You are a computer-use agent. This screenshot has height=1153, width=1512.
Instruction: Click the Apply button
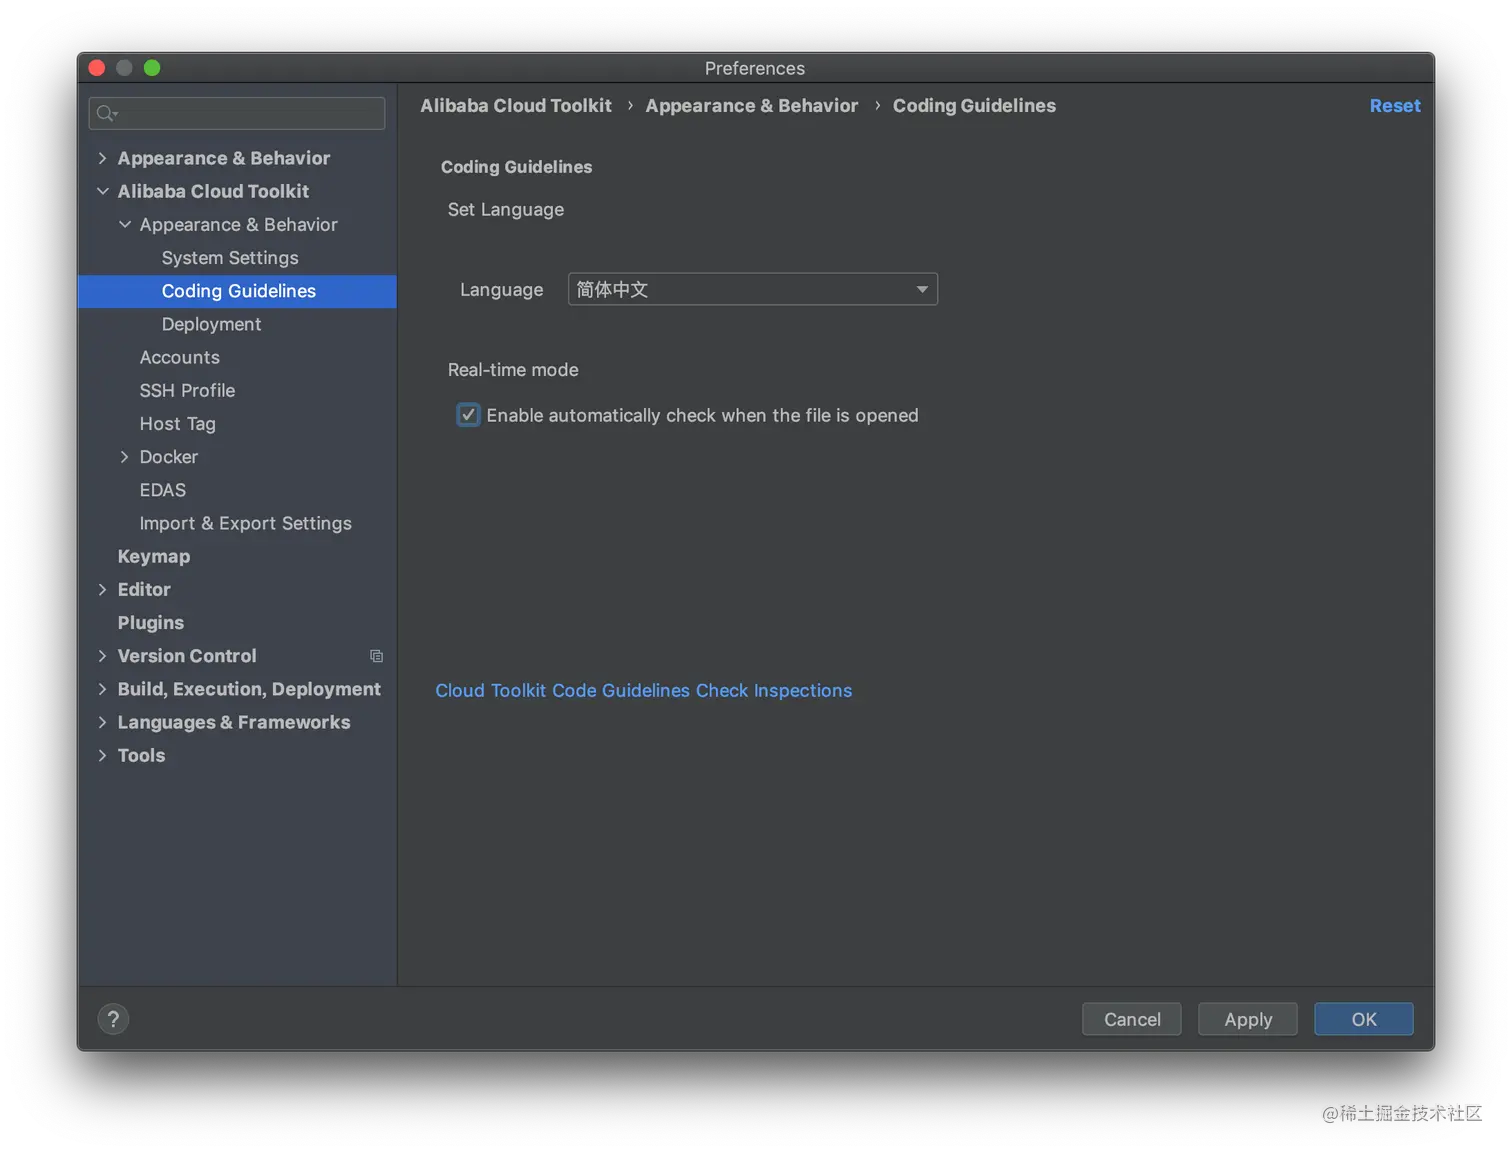1248,1019
